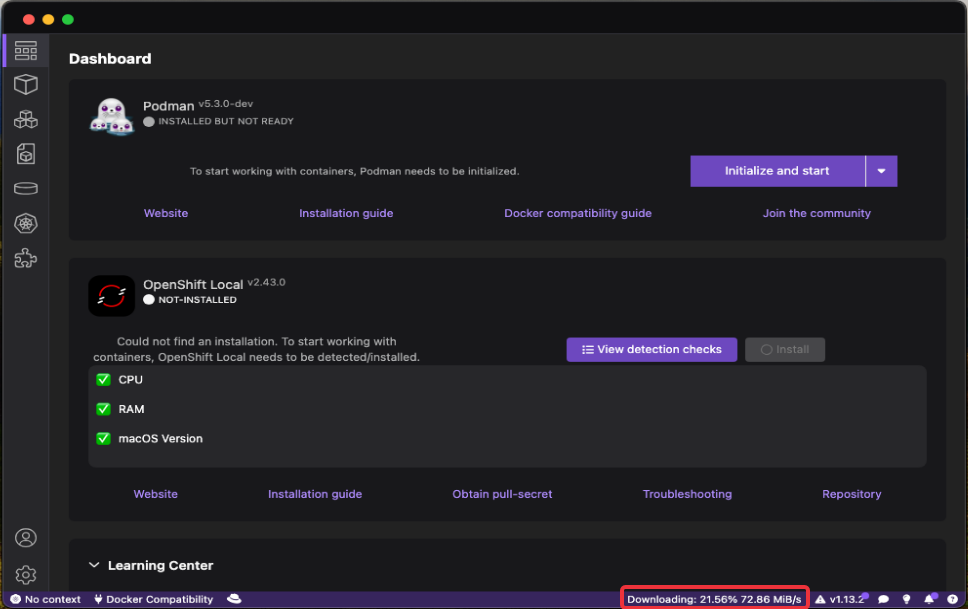Open Docker compatibility guide link
This screenshot has width=968, height=609.
pos(578,213)
